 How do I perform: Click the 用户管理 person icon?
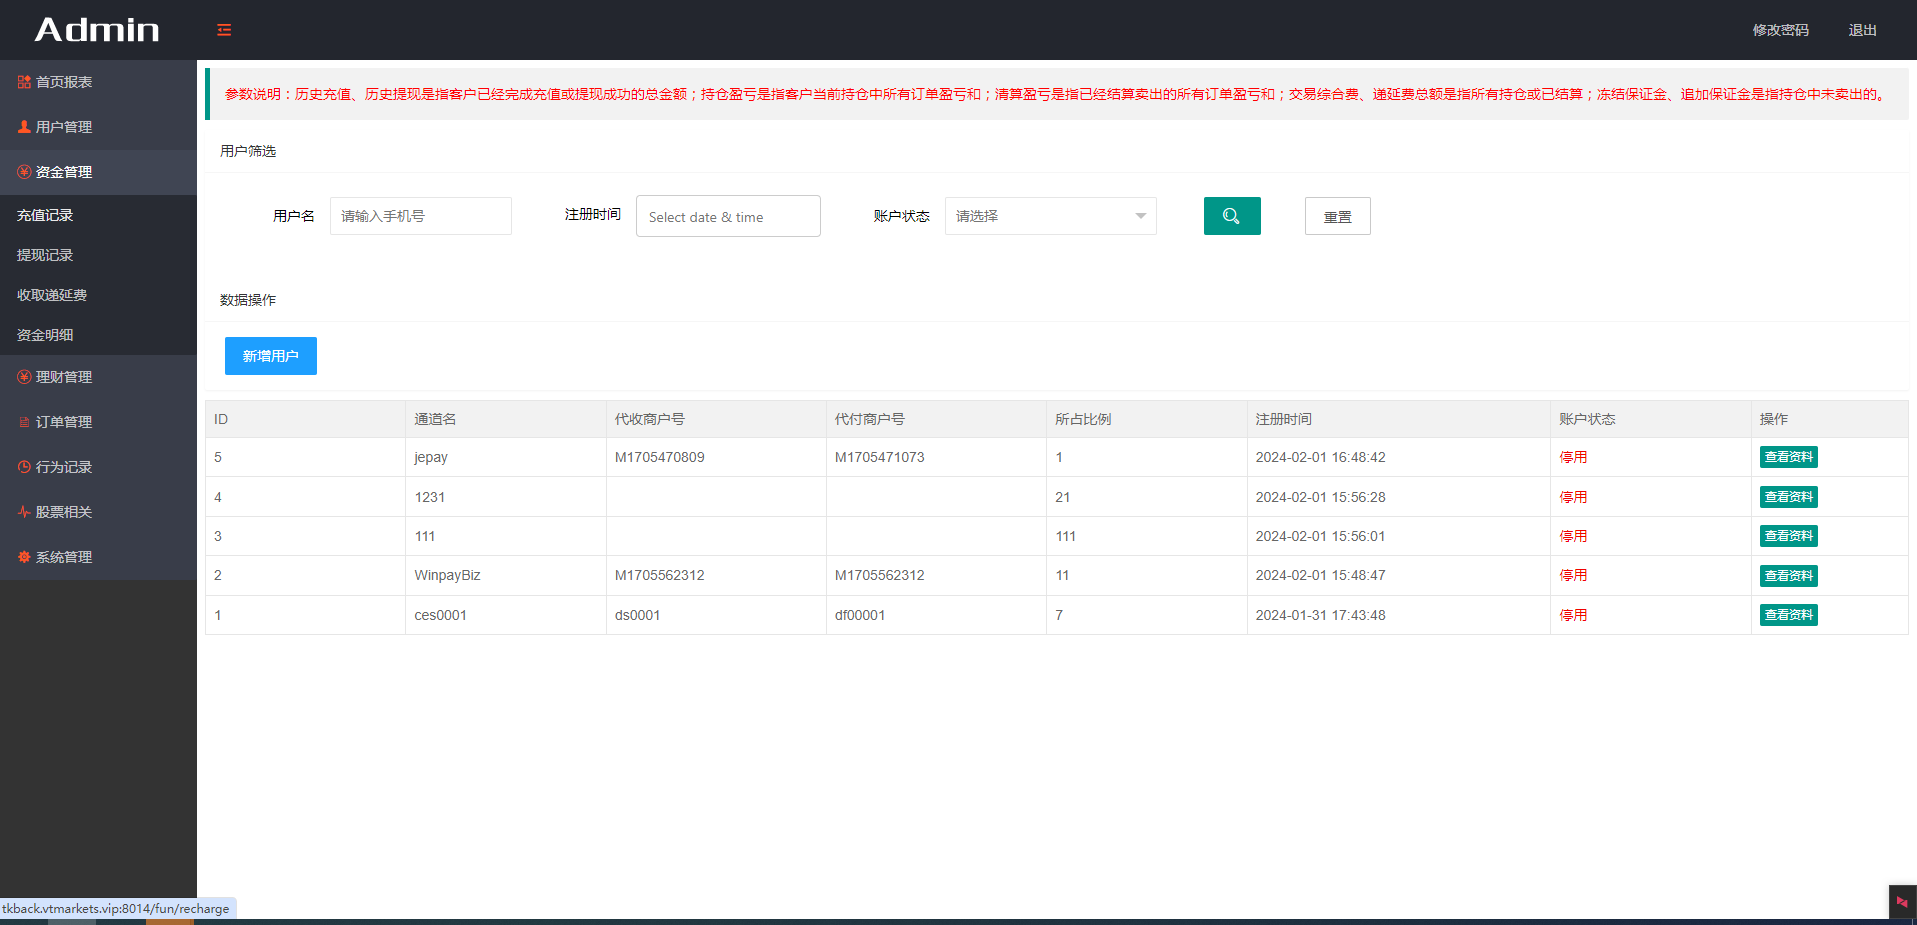[x=24, y=127]
